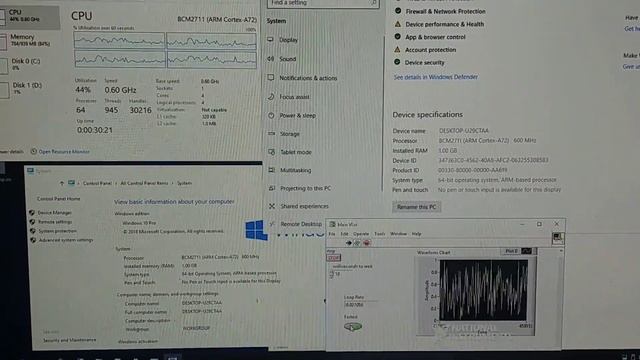Open the Edit menu in LabVIEW
Screen dimensions: 640x360
344,234
